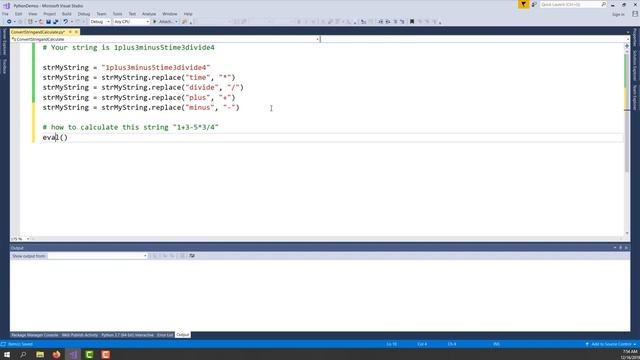The width and height of the screenshot is (640, 360).
Task: Click the Undo arrow icon
Action: (65, 22)
